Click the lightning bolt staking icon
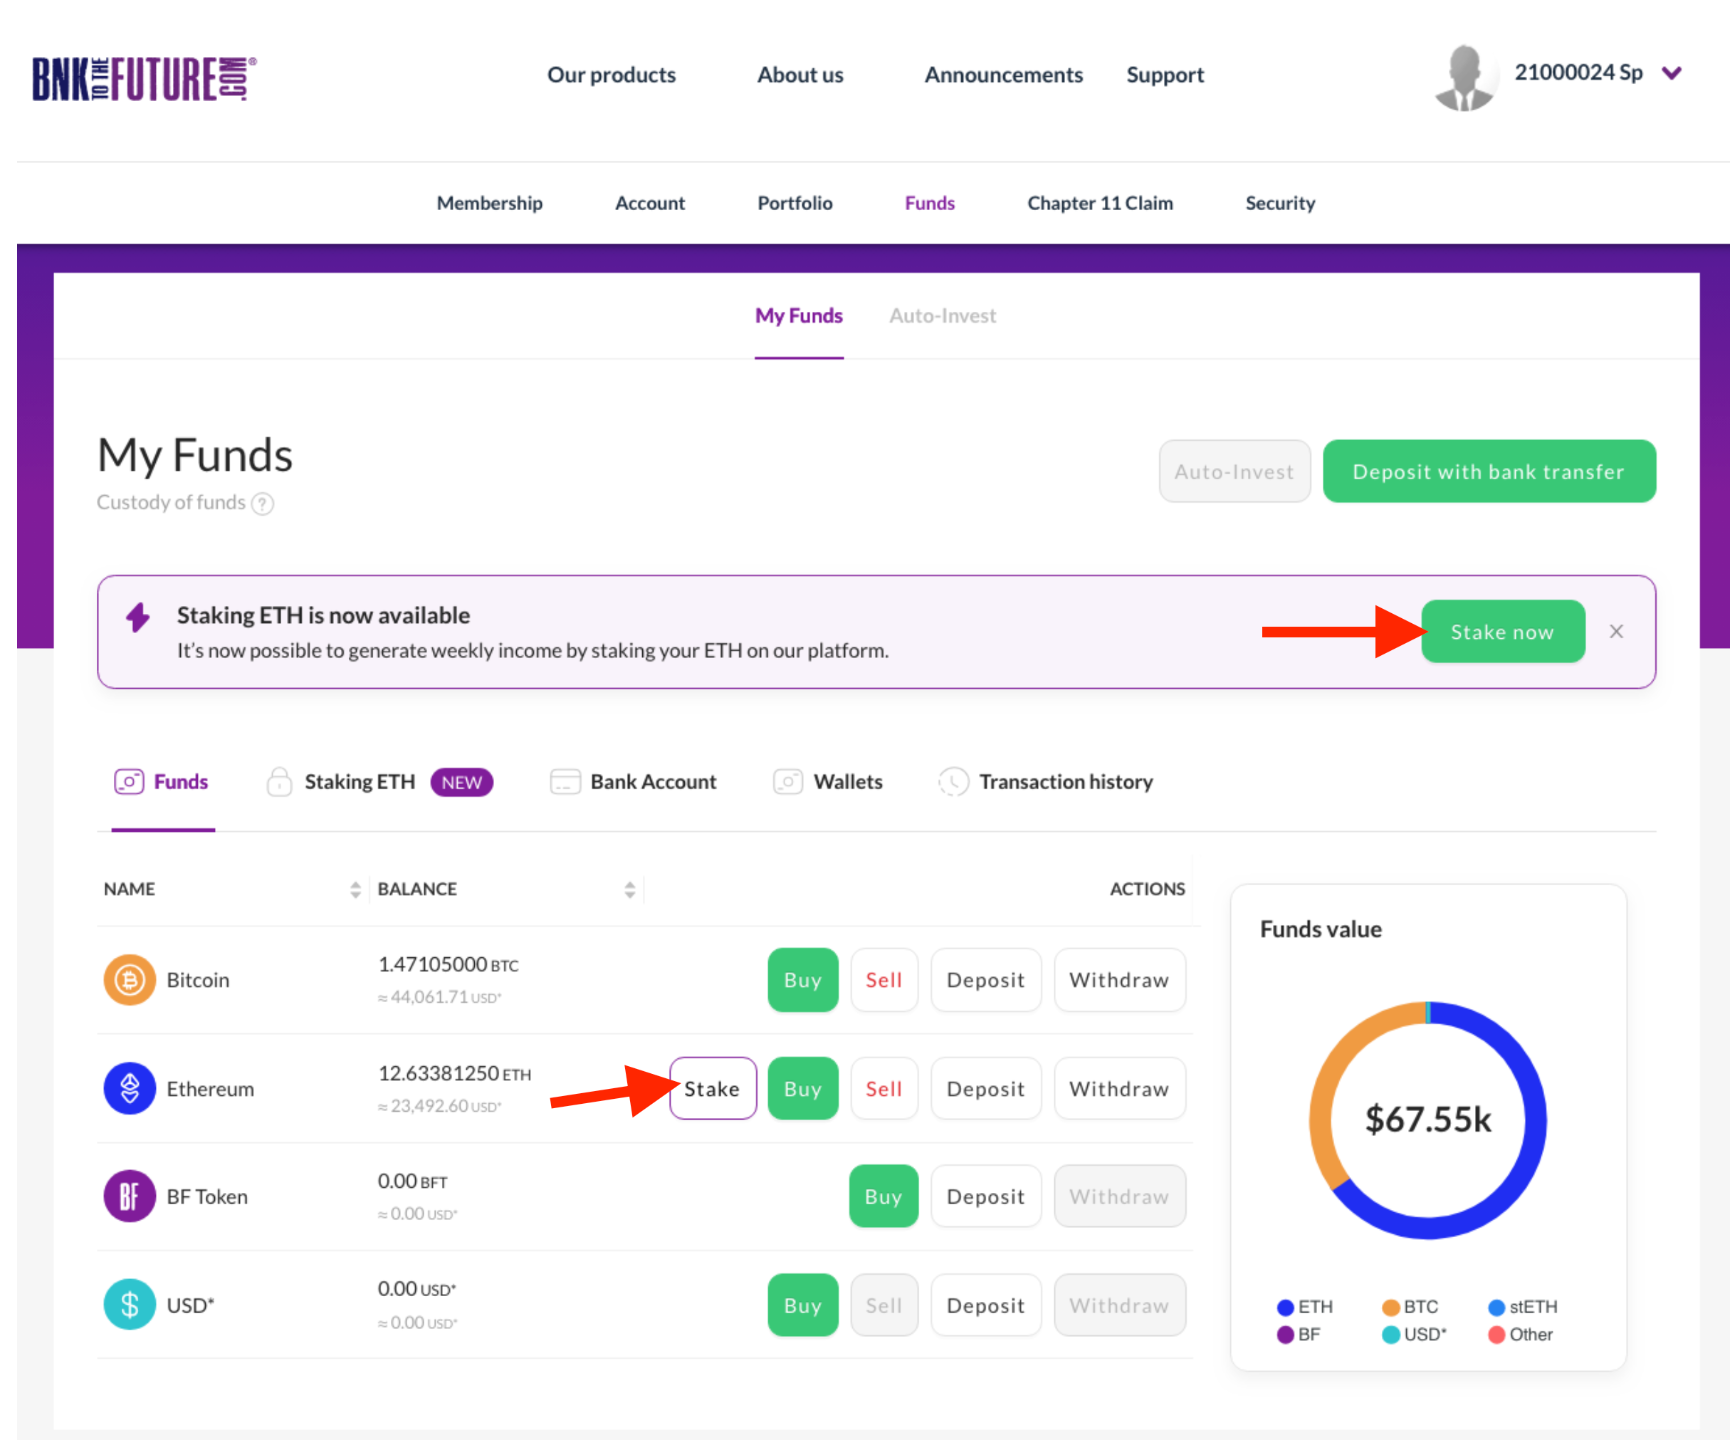 click(x=138, y=617)
